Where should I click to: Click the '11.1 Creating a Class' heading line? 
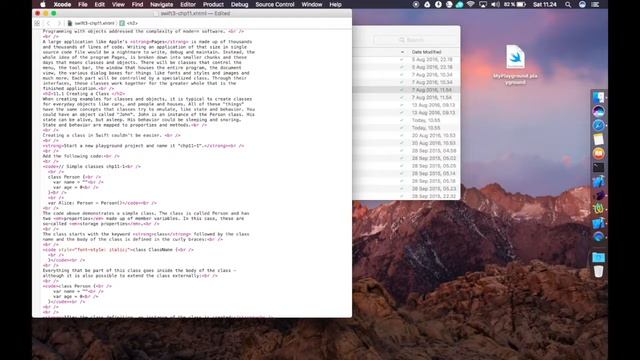(84, 93)
